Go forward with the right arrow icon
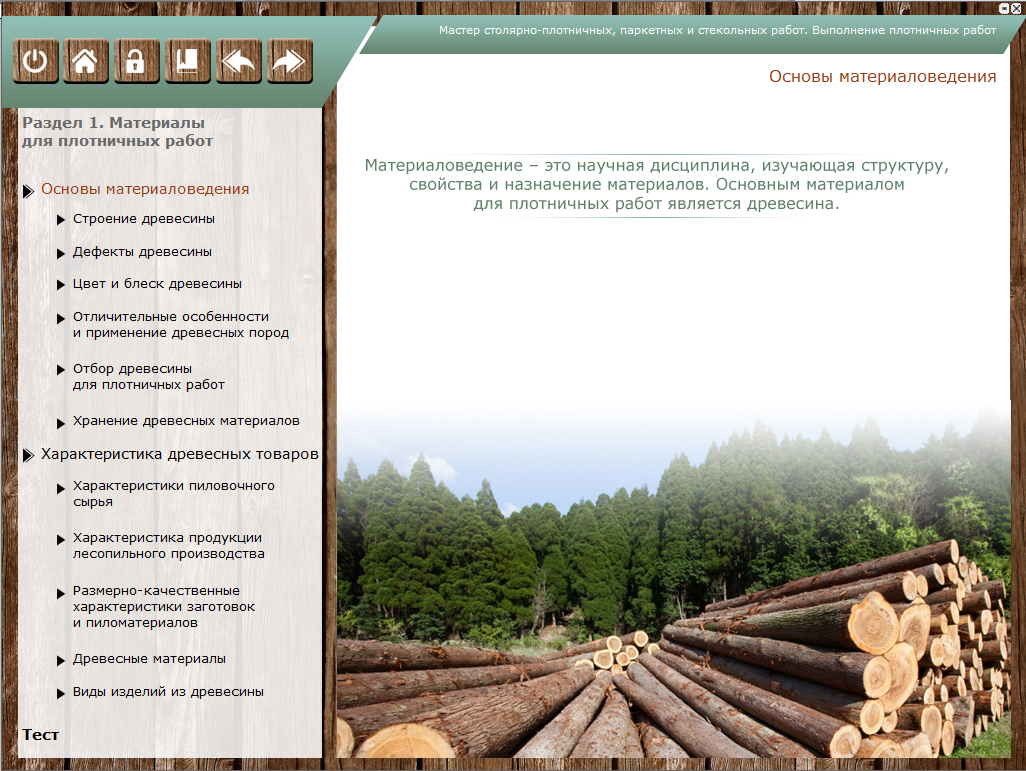Viewport: 1026px width, 771px height. 288,62
